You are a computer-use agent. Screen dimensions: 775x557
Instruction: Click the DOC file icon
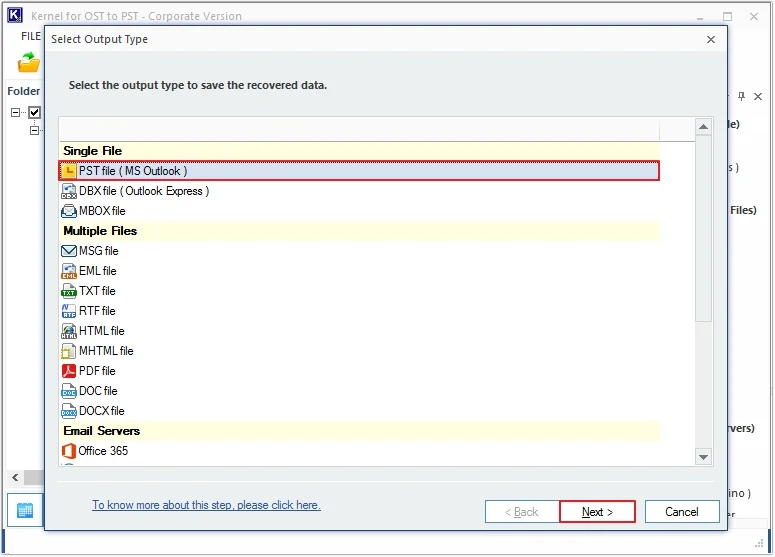(69, 391)
